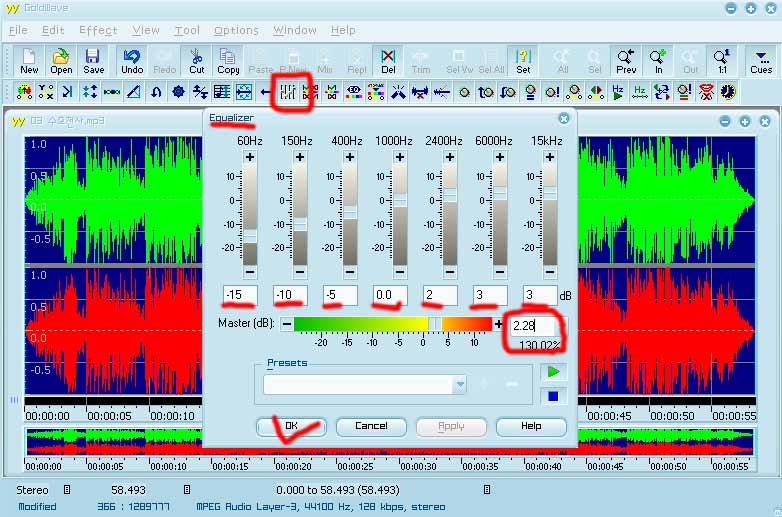
Task: Click the 00:00:25 mark on the overview time ruler
Action: [355, 467]
